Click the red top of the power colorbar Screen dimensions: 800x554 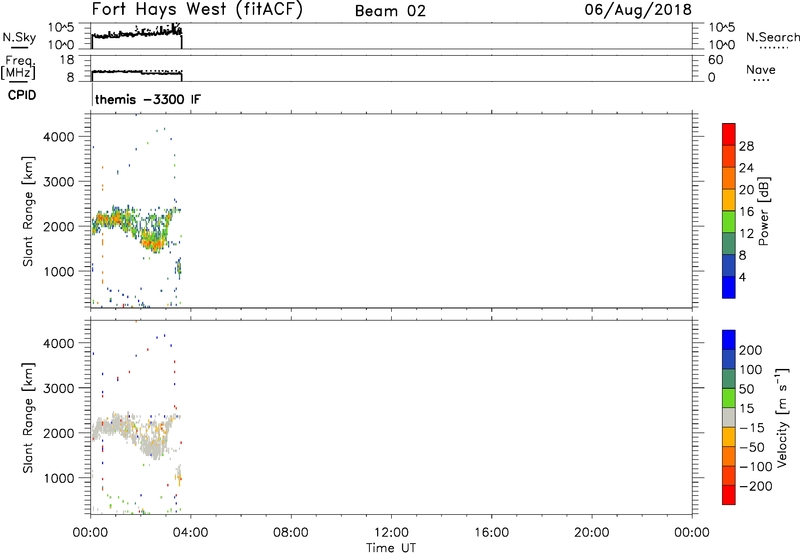pos(729,134)
